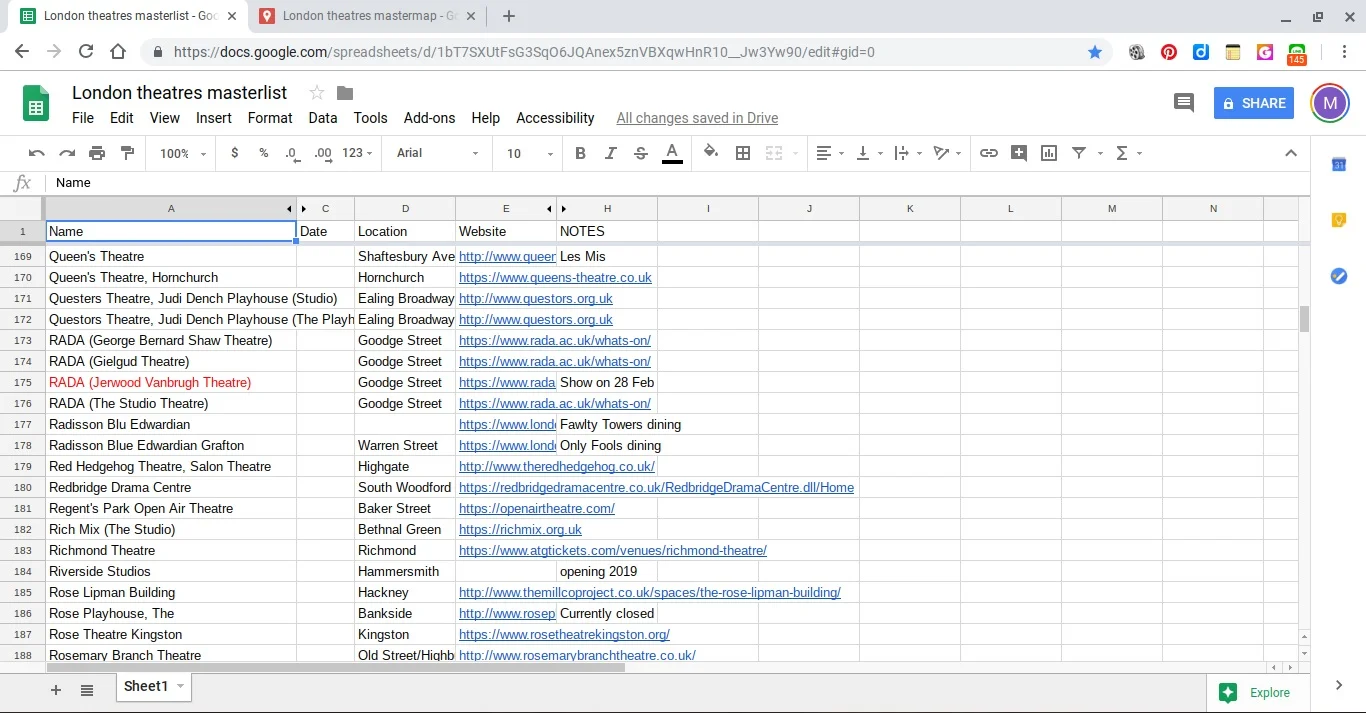The width and height of the screenshot is (1366, 713).
Task: Click the move to folder icon
Action: (345, 93)
